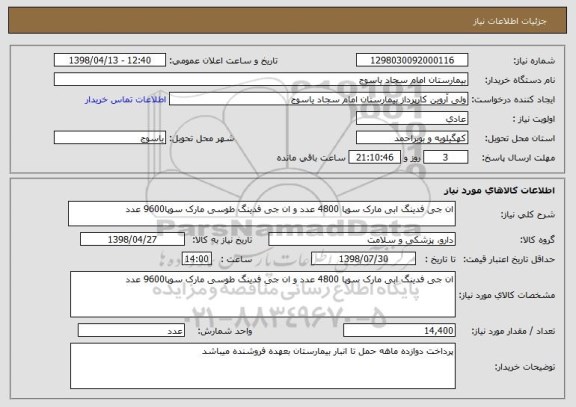Select the text روز و

tap(412, 158)
